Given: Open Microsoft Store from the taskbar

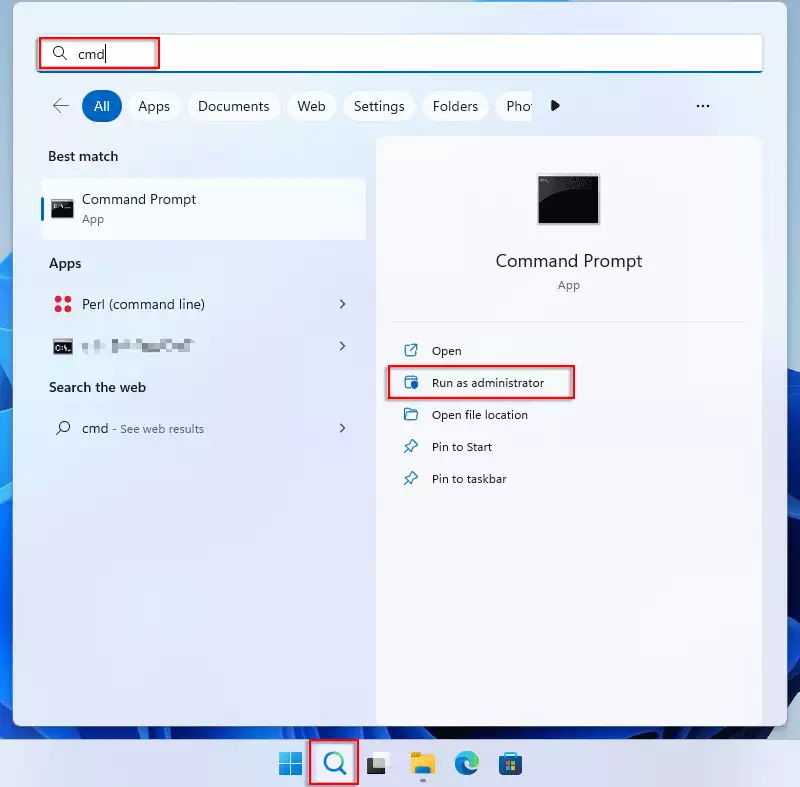Looking at the screenshot, I should click(510, 764).
